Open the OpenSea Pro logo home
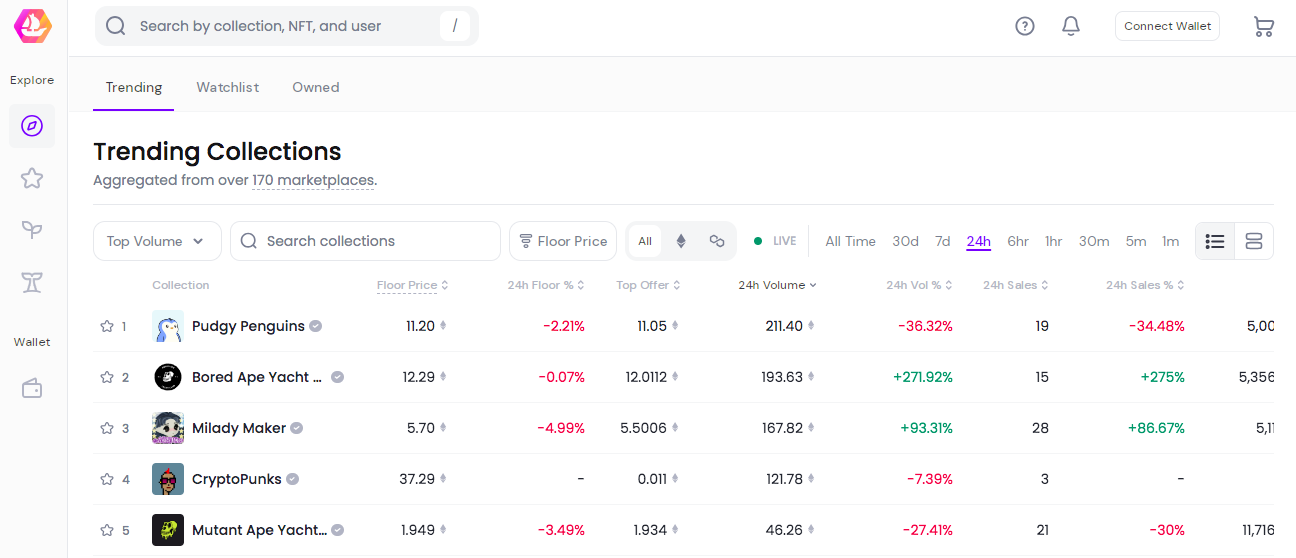This screenshot has width=1296, height=558. [x=33, y=26]
